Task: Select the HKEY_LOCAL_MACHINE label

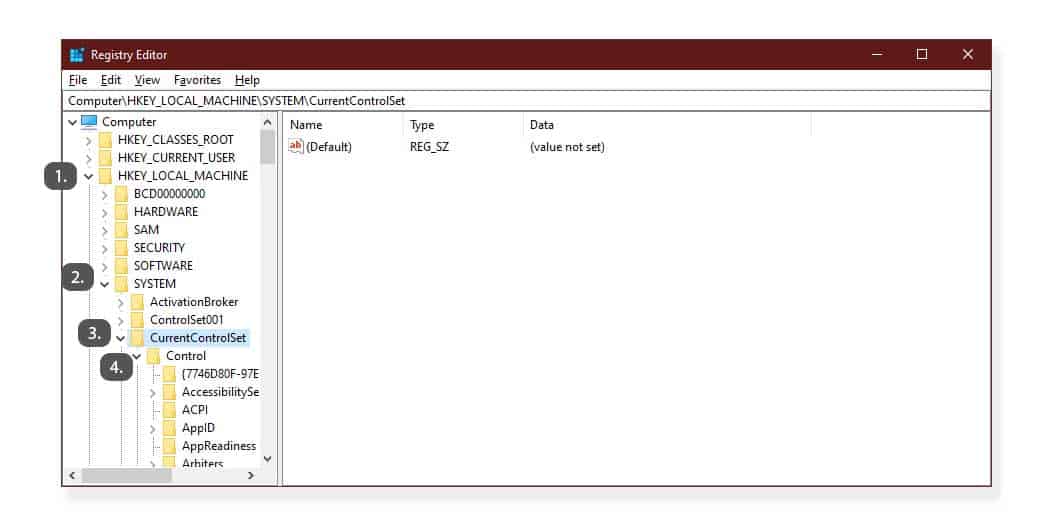Action: tap(183, 176)
